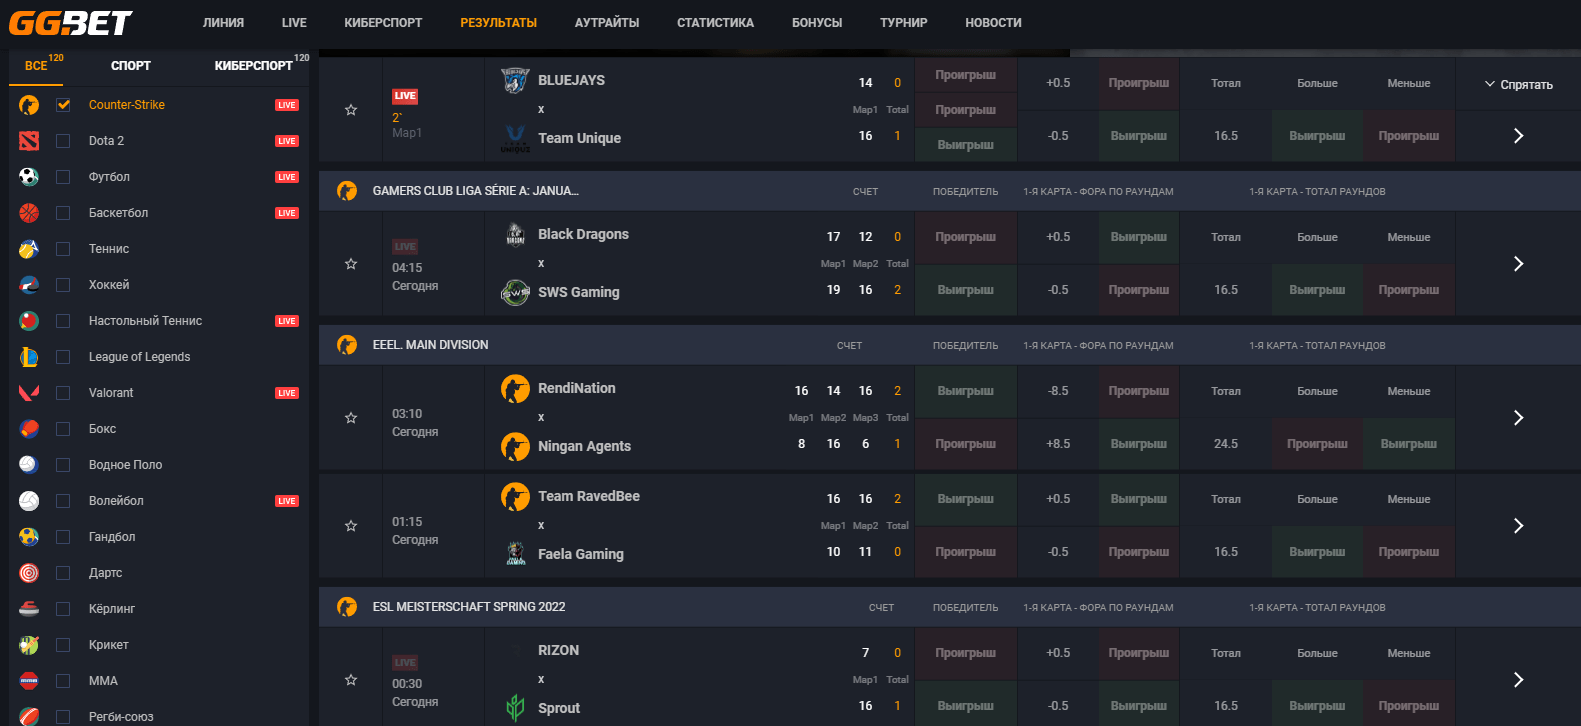This screenshot has width=1581, height=726.
Task: Click the BLUEJAYS team logo
Action: pyautogui.click(x=515, y=81)
